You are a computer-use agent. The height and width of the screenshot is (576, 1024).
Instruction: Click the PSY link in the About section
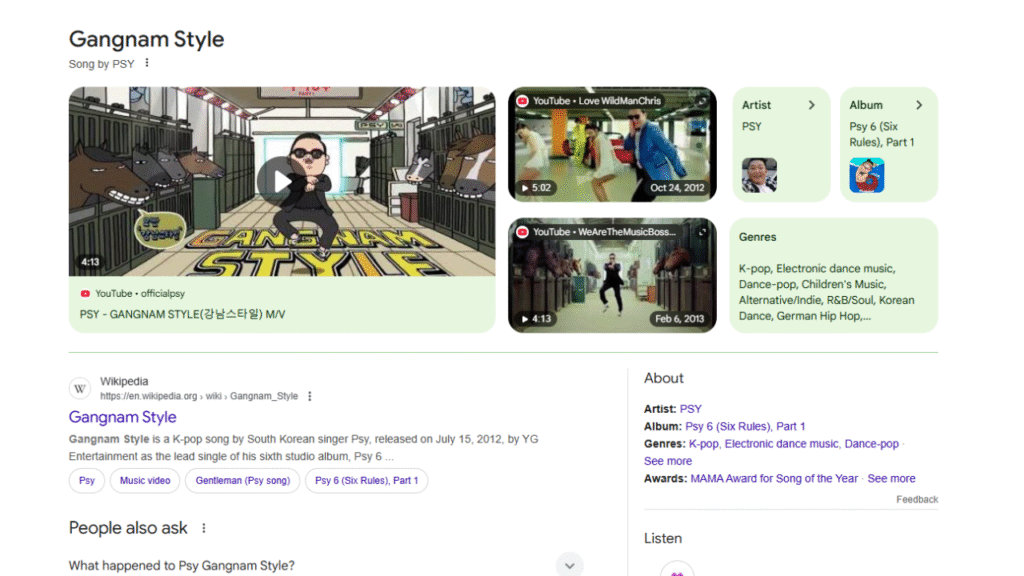tap(690, 409)
